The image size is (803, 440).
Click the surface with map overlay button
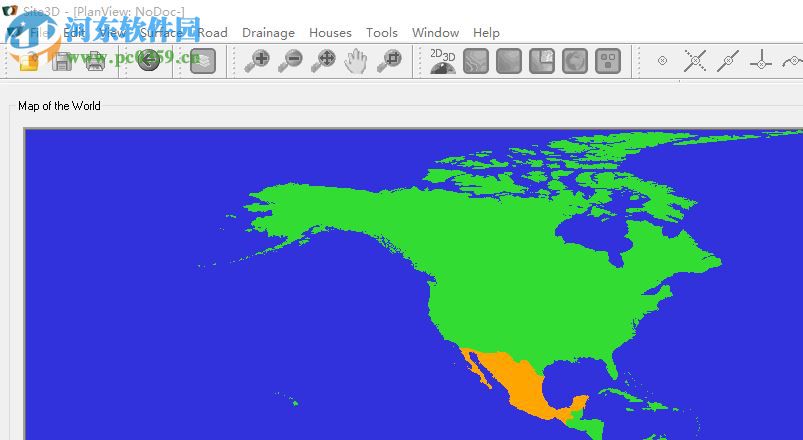click(542, 61)
